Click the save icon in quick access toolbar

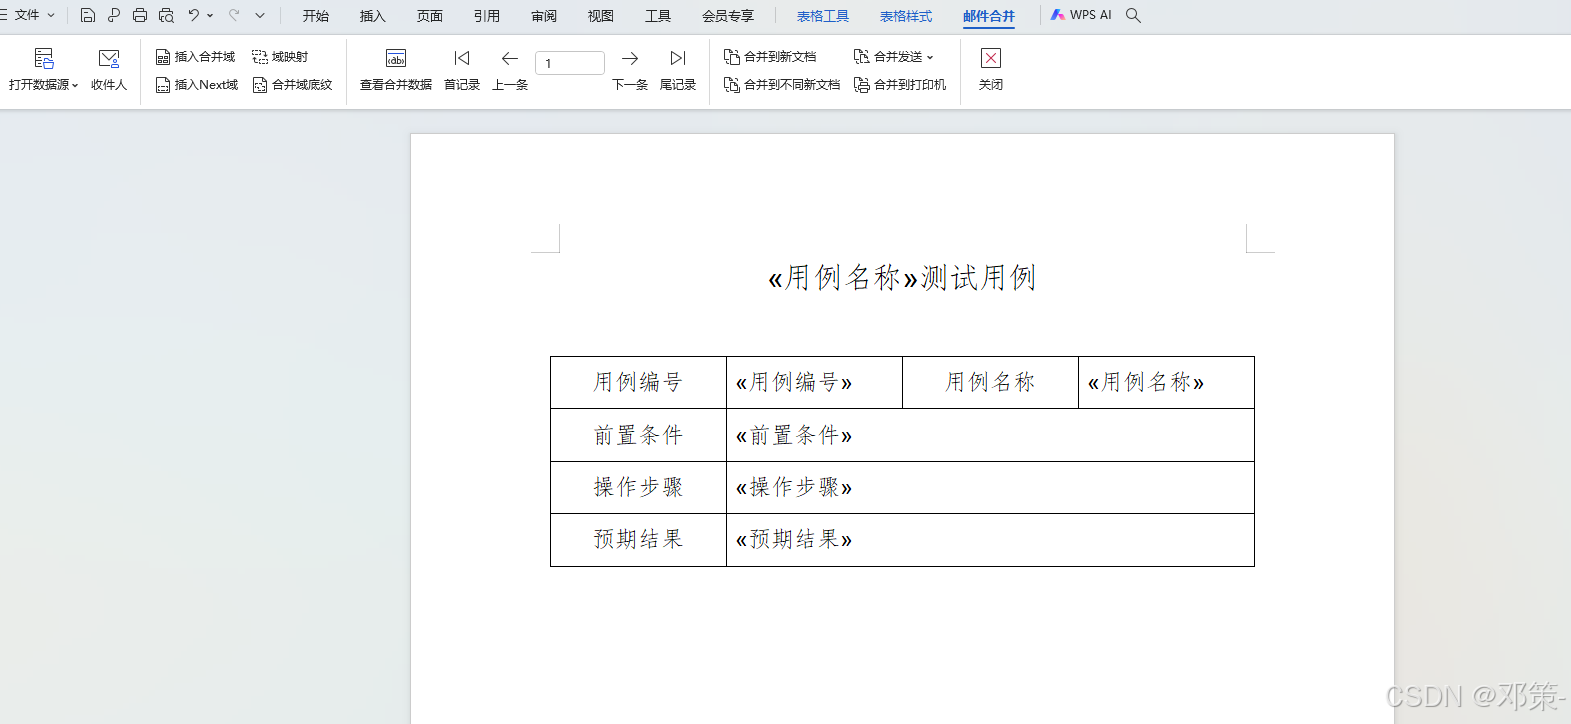tap(88, 15)
